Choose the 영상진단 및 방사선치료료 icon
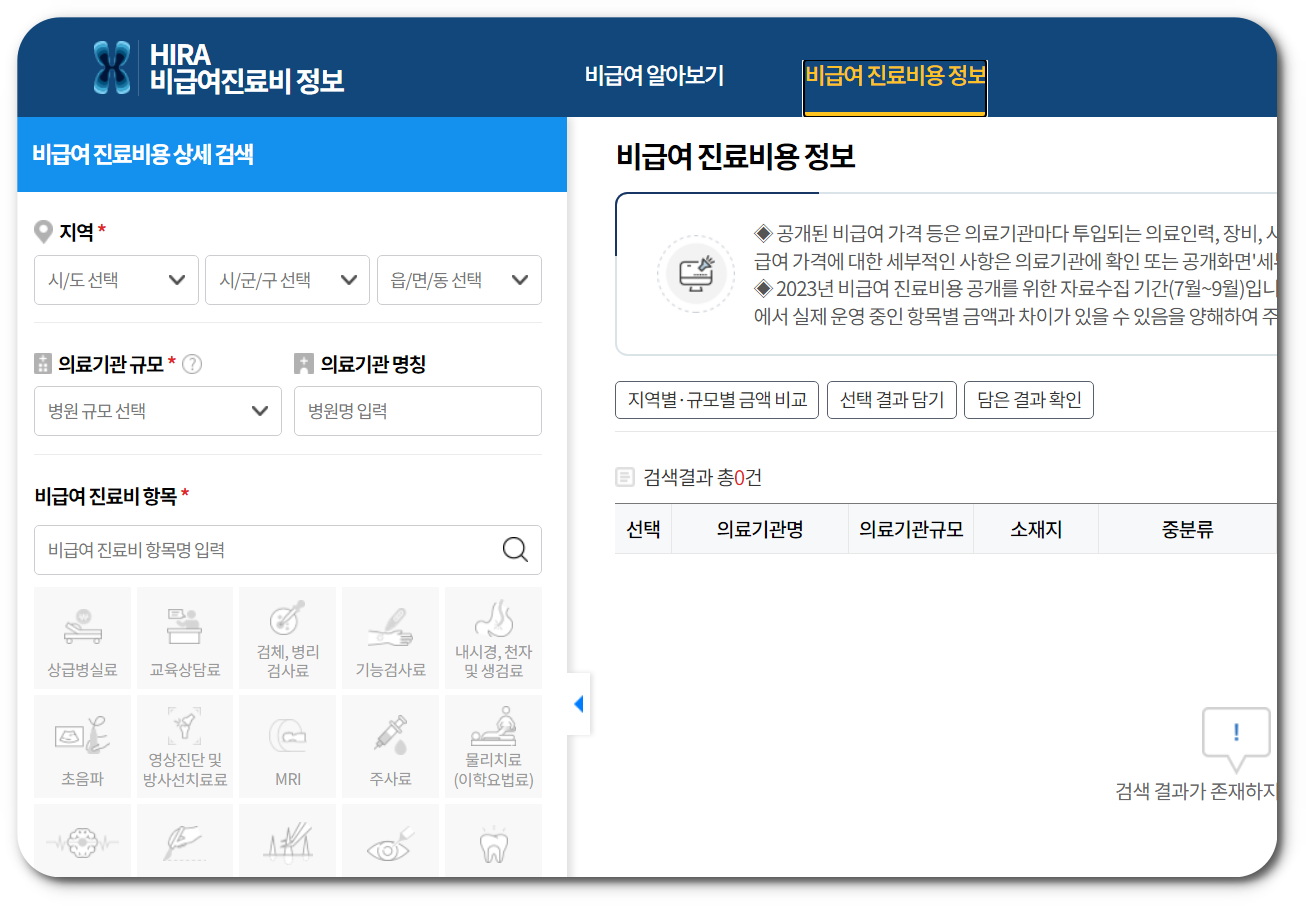Image resolution: width=1306 pixels, height=906 pixels. pos(184,746)
